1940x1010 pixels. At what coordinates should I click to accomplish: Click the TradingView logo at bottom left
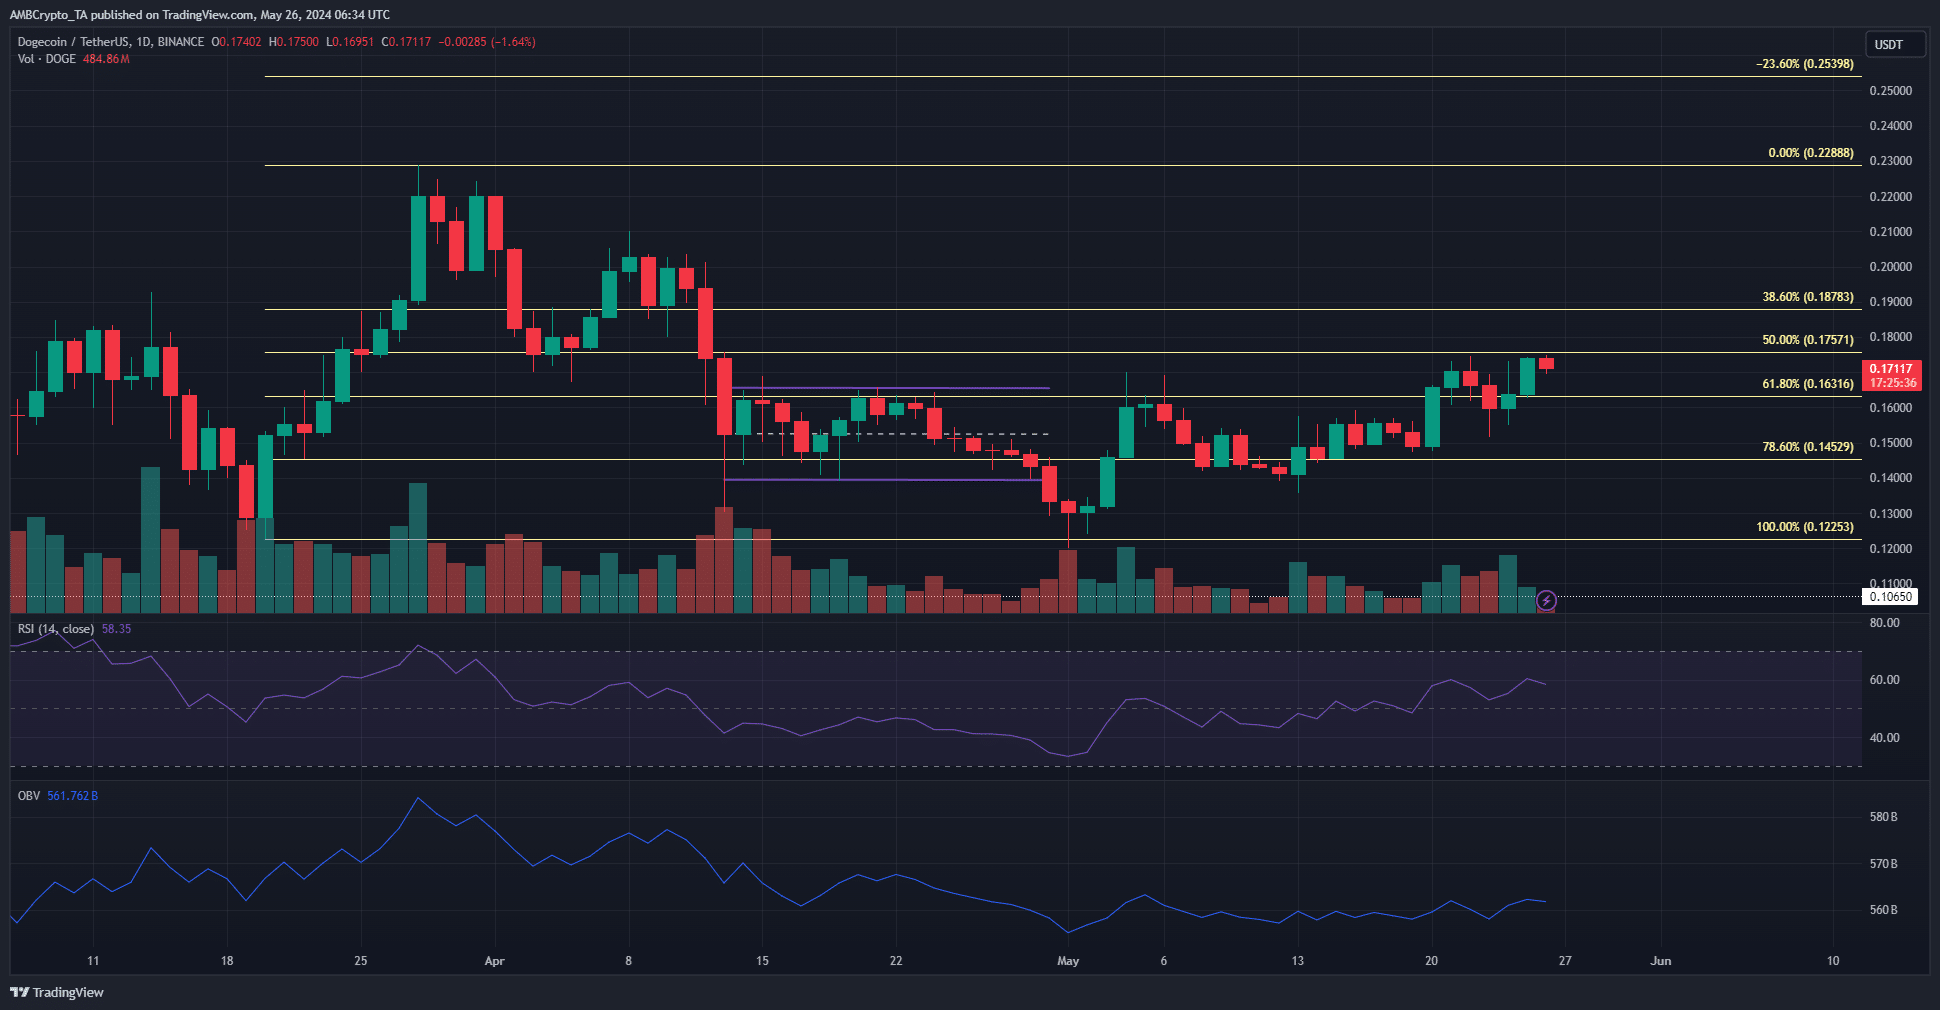point(57,992)
